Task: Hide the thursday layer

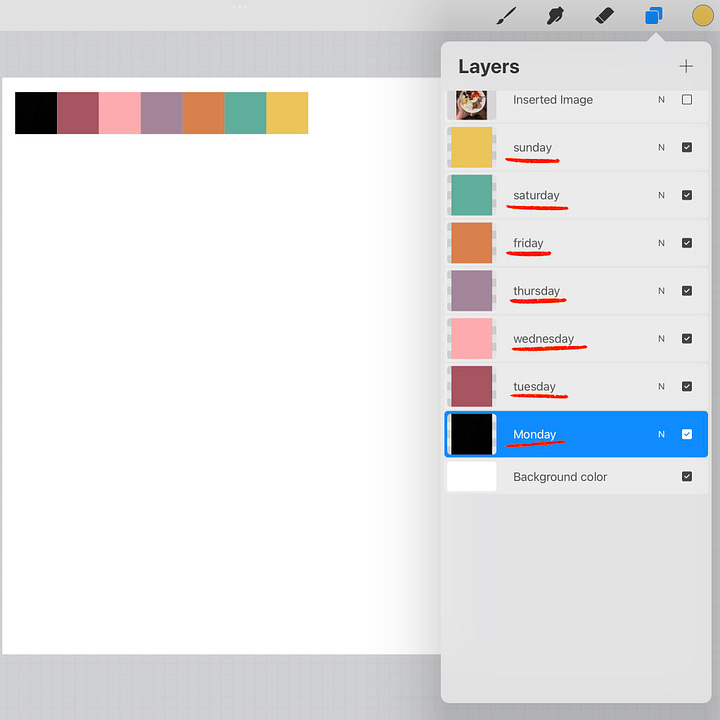Action: click(x=686, y=291)
